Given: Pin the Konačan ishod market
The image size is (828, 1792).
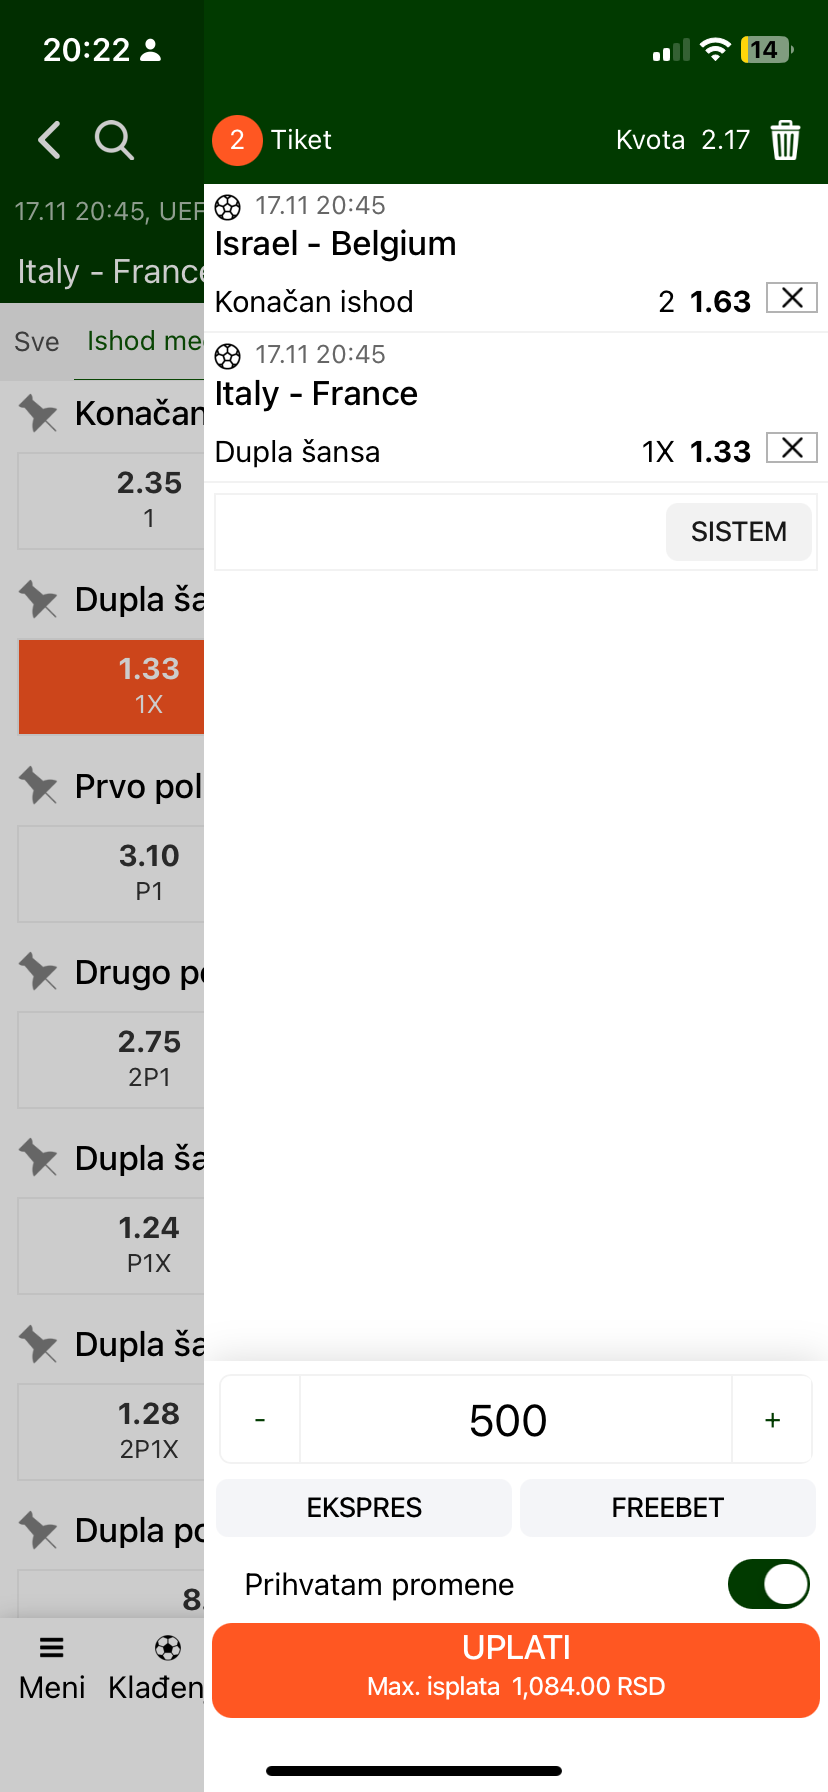Looking at the screenshot, I should (x=39, y=413).
